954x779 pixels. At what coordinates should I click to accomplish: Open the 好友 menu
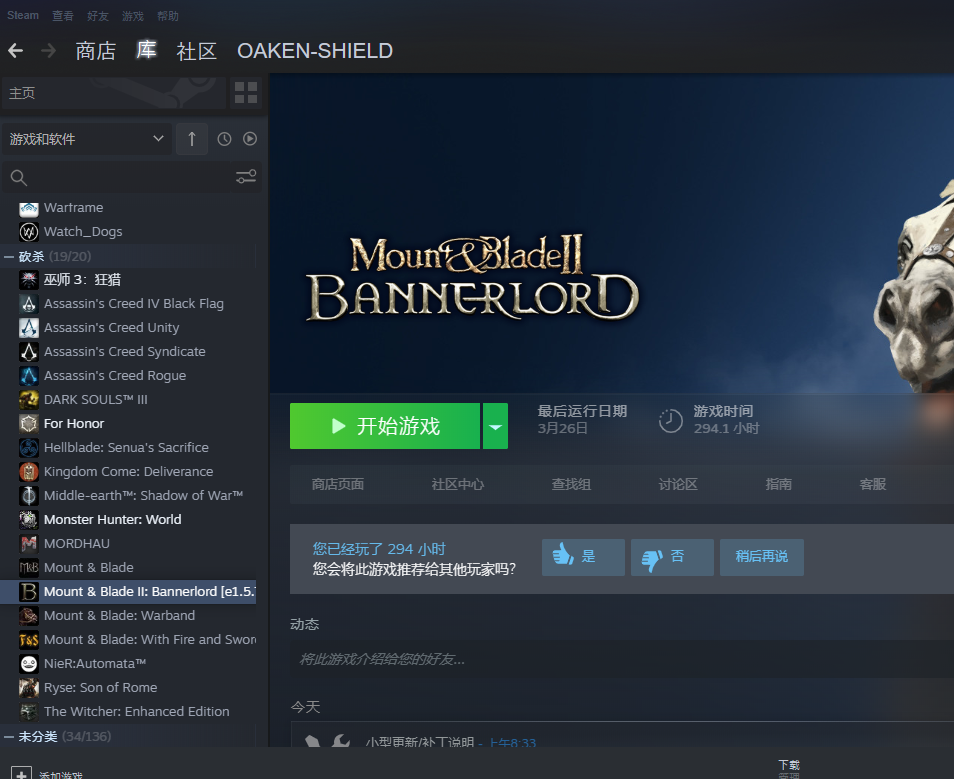click(97, 16)
